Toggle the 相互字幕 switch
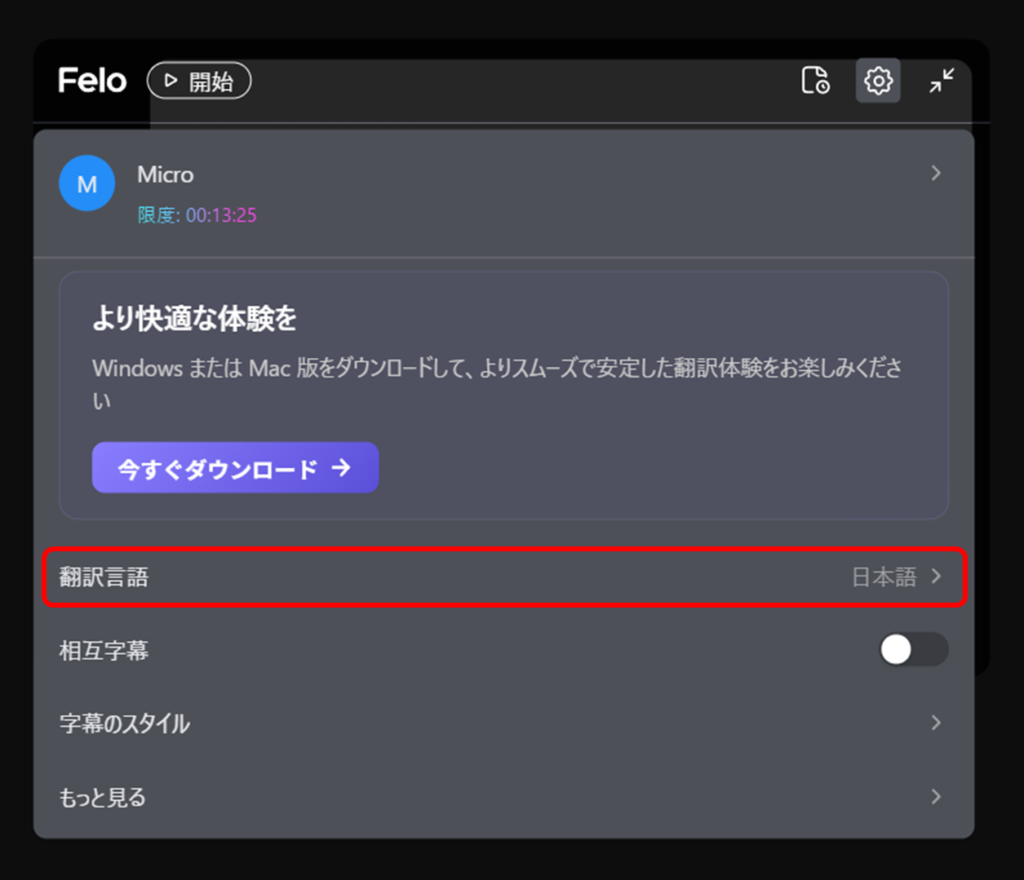Screen dimensions: 1024x880 click(x=913, y=650)
